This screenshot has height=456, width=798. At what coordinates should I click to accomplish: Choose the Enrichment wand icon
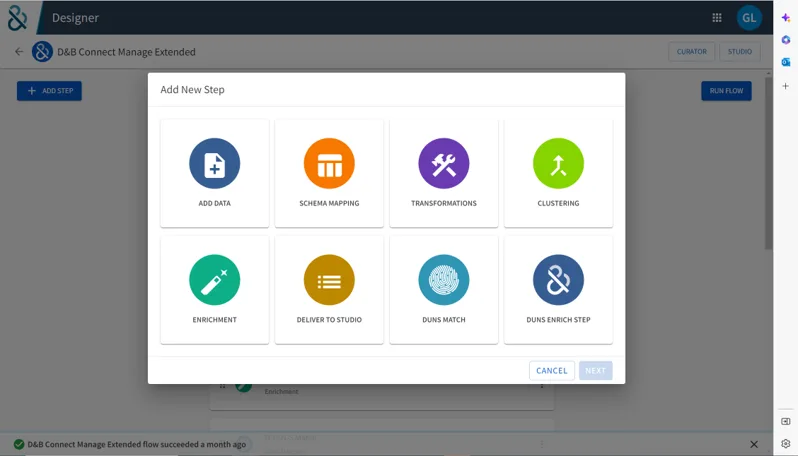214,280
